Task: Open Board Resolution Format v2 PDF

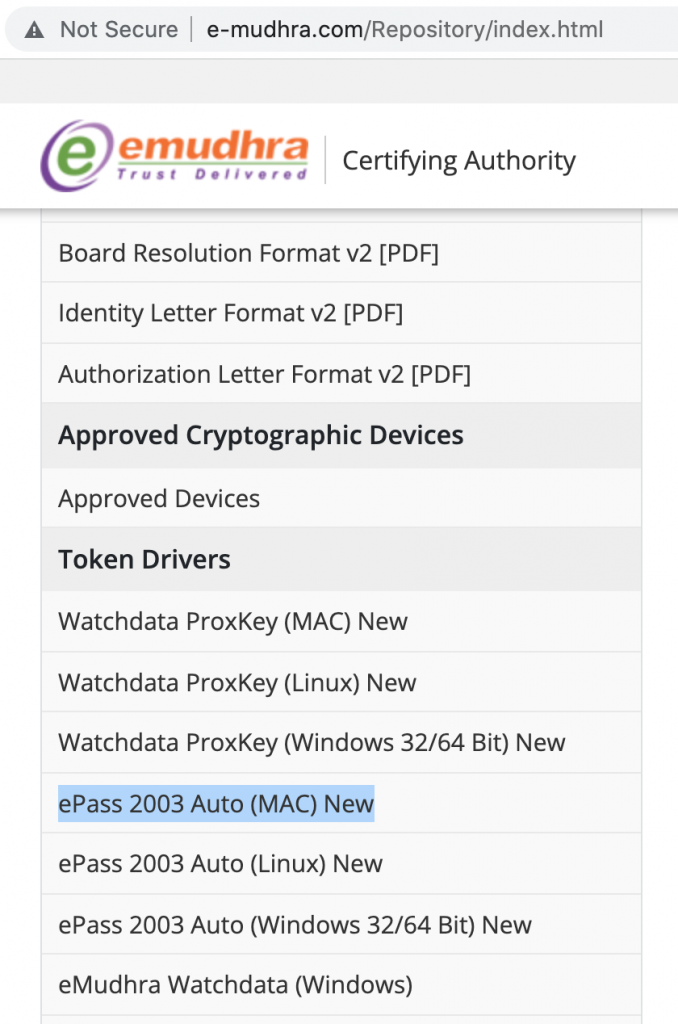Action: pyautogui.click(x=248, y=253)
